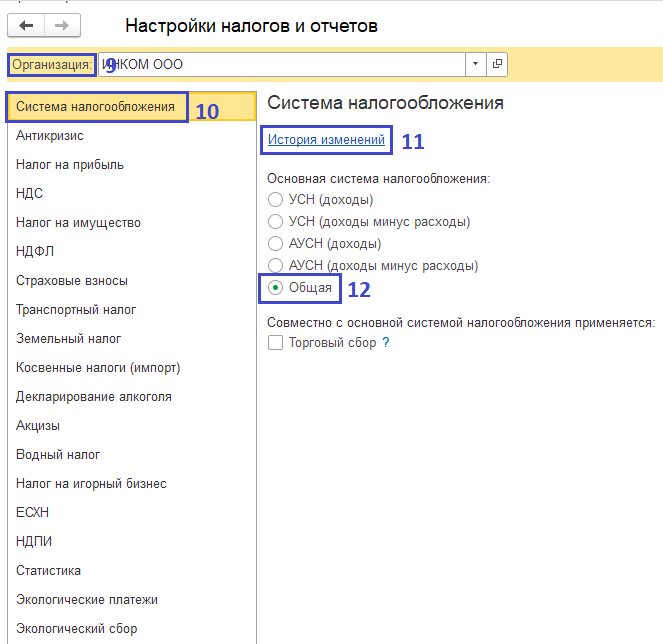Select Страховые взносы in sidebar
Viewport: 663px width, 644px height.
coord(72,281)
